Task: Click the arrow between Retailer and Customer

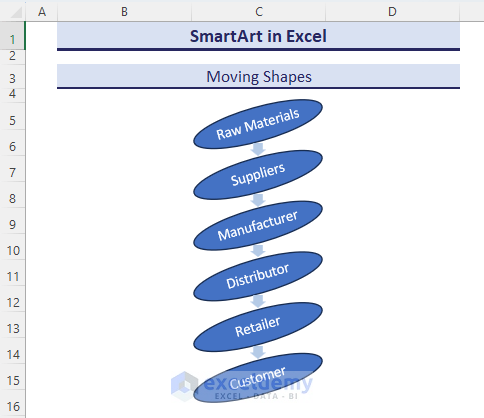Action: [x=258, y=352]
